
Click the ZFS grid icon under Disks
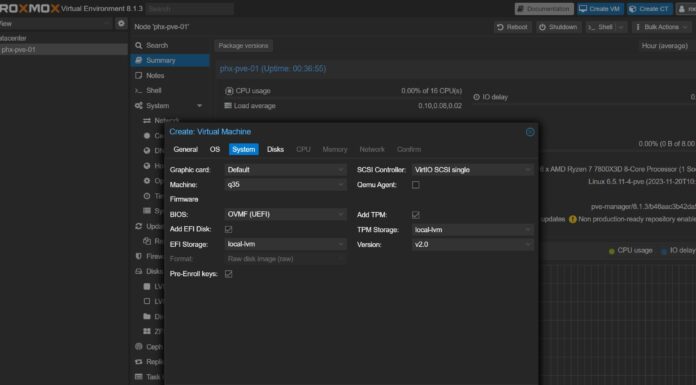click(147, 331)
